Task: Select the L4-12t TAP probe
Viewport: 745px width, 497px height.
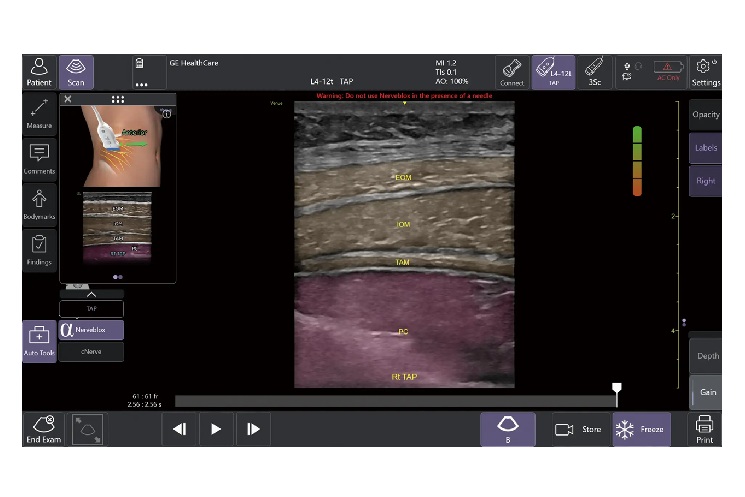Action: click(x=554, y=72)
